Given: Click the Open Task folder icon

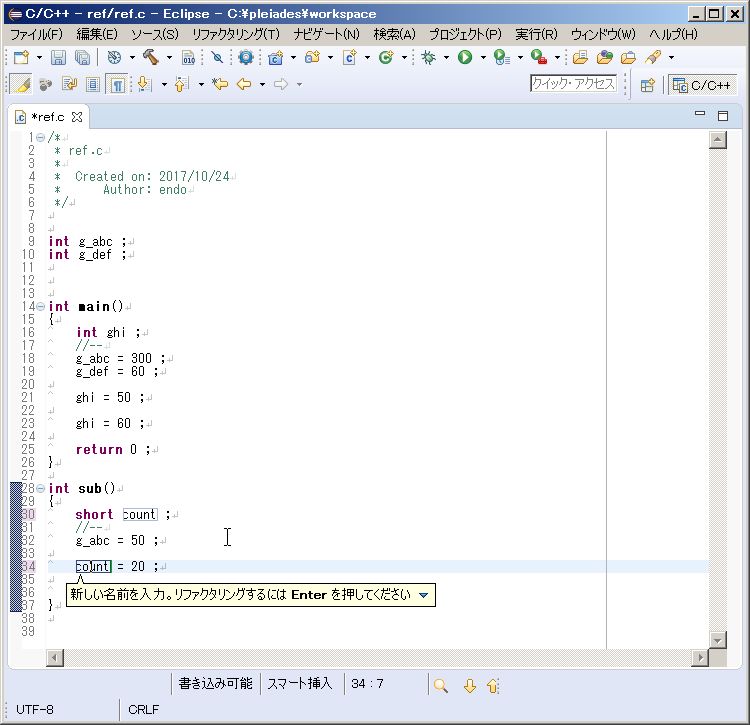Looking at the screenshot, I should coord(628,58).
